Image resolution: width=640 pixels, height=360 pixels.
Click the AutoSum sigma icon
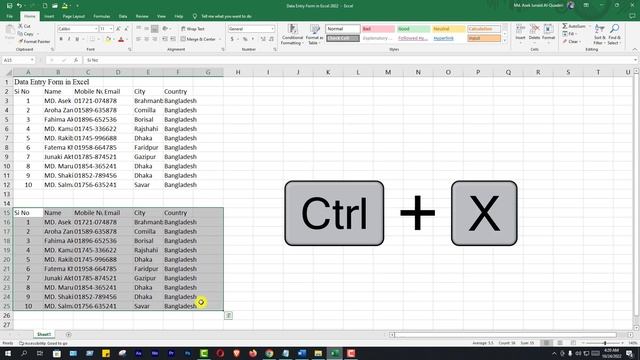click(565, 26)
